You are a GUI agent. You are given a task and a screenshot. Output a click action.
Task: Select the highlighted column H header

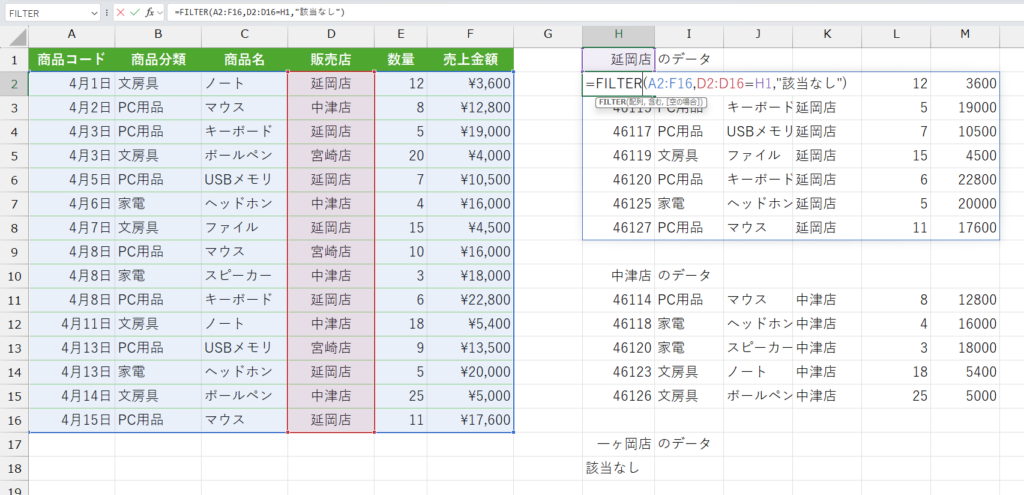[x=618, y=36]
